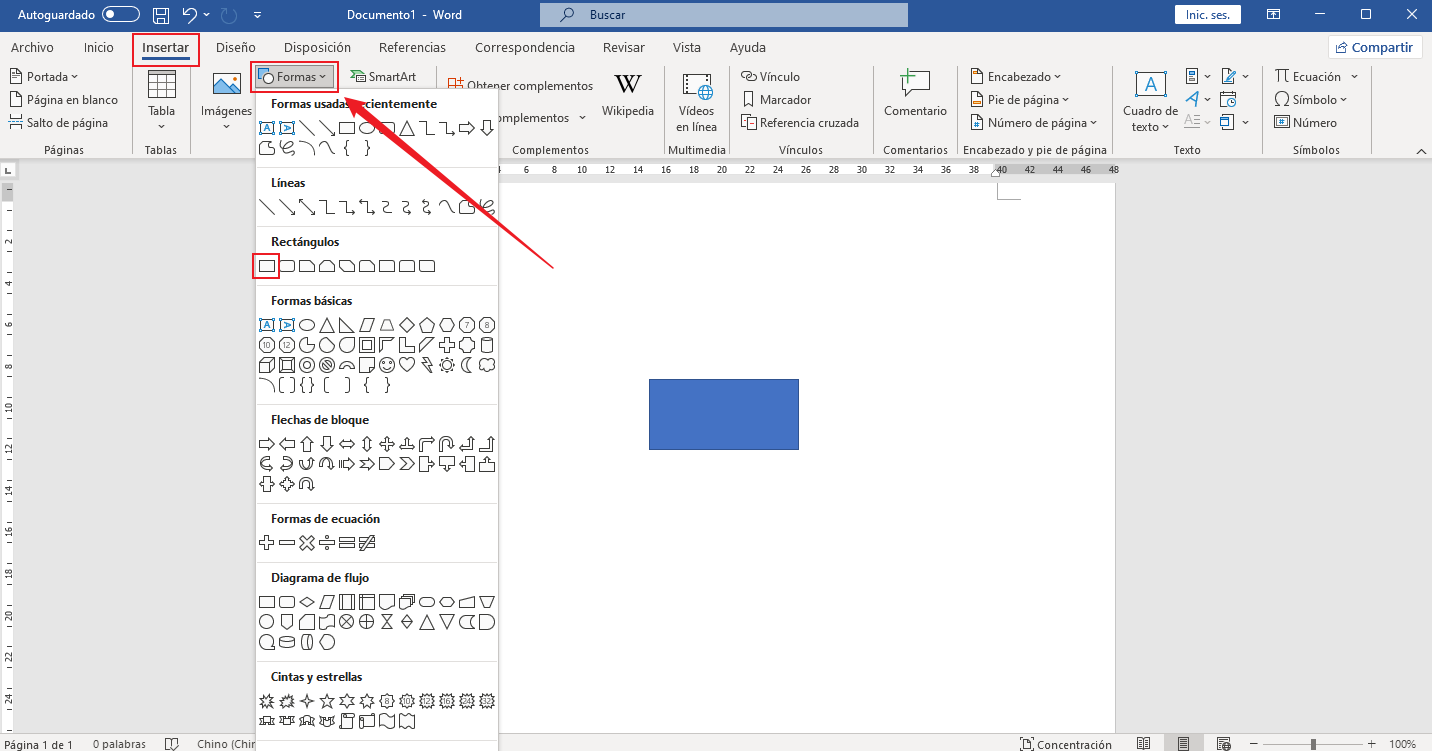Insert a Marcador bookmark
The height and width of the screenshot is (751, 1432).
pyautogui.click(x=777, y=99)
